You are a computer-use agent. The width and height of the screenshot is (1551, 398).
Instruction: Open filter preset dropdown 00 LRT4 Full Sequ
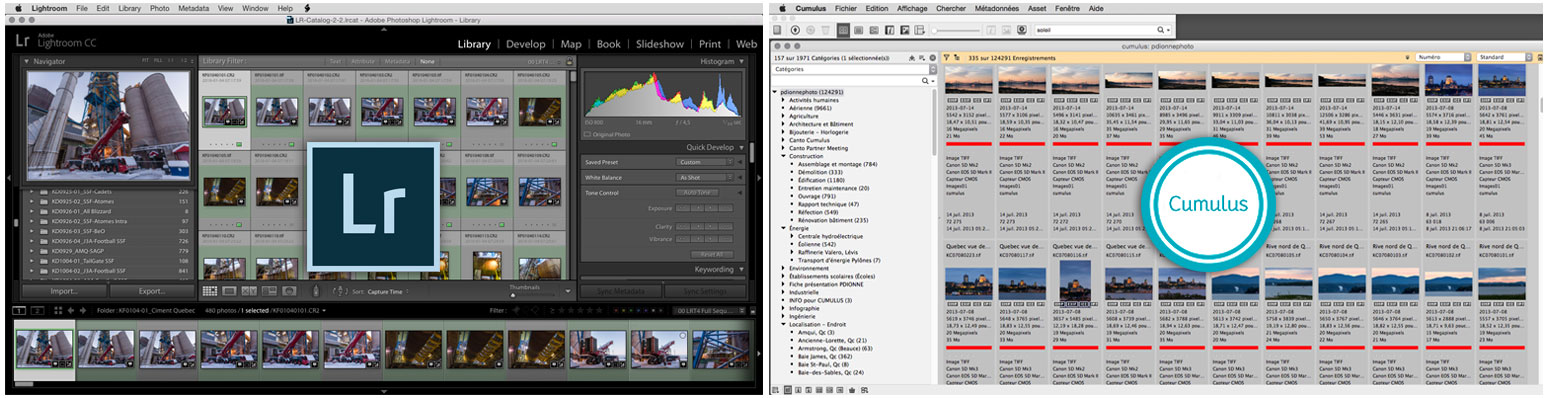[x=708, y=310]
